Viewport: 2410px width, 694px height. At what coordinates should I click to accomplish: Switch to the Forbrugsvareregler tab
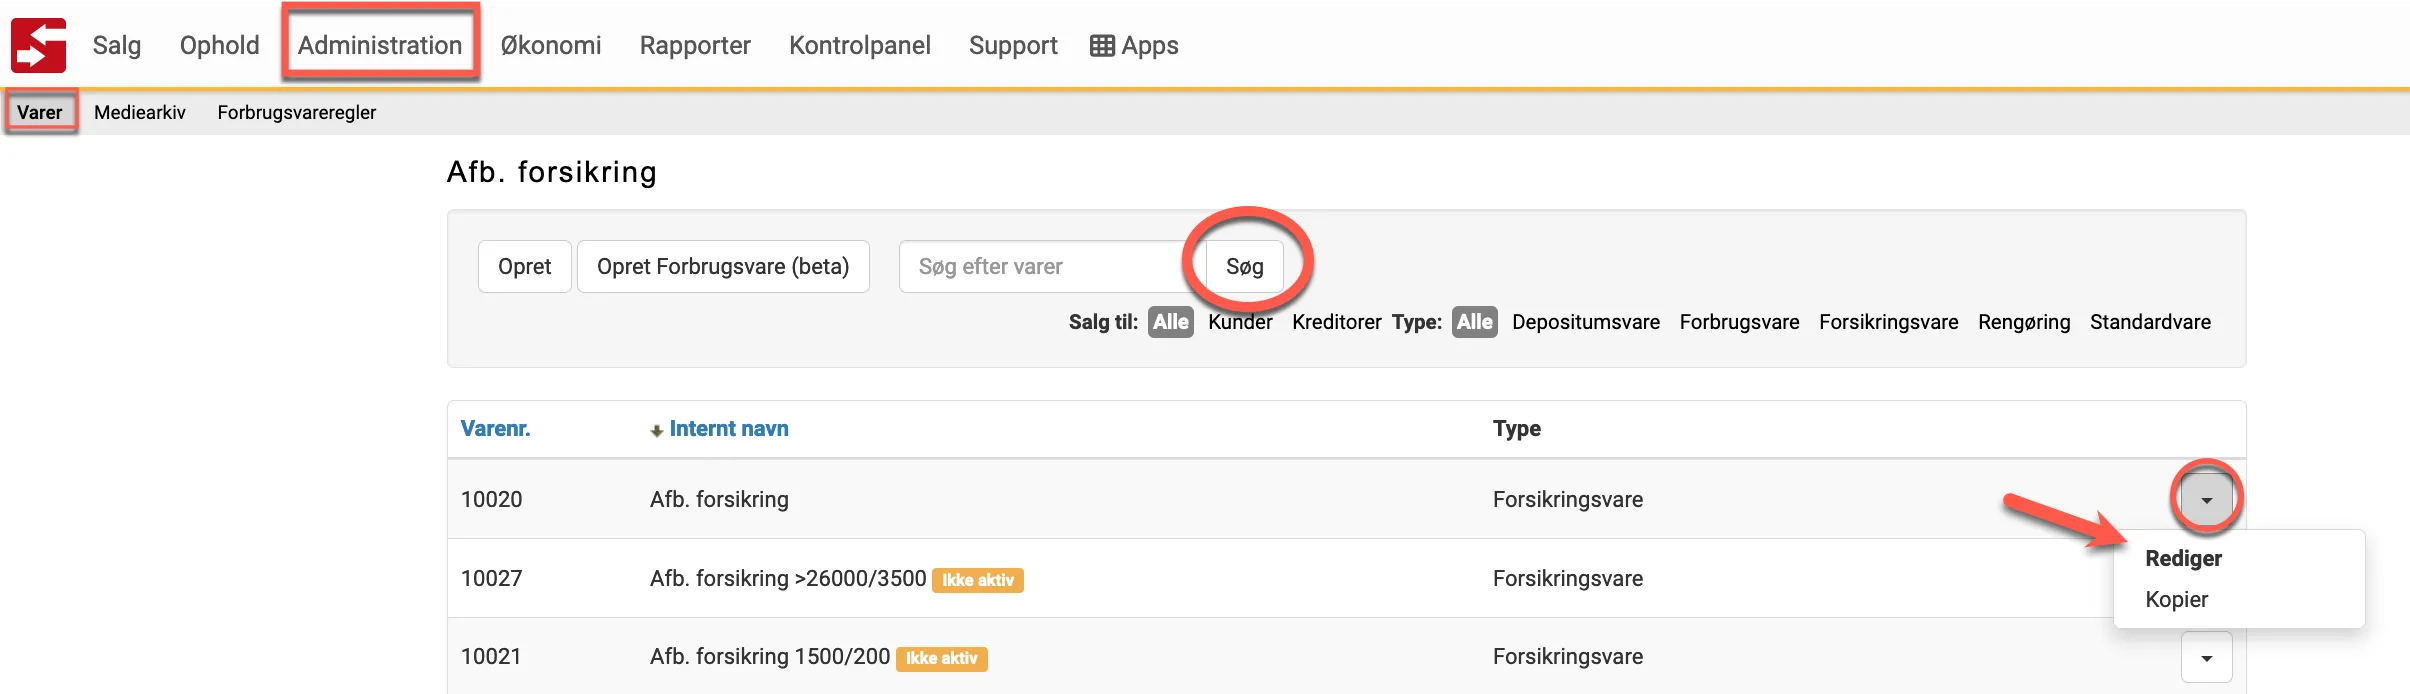pyautogui.click(x=297, y=112)
